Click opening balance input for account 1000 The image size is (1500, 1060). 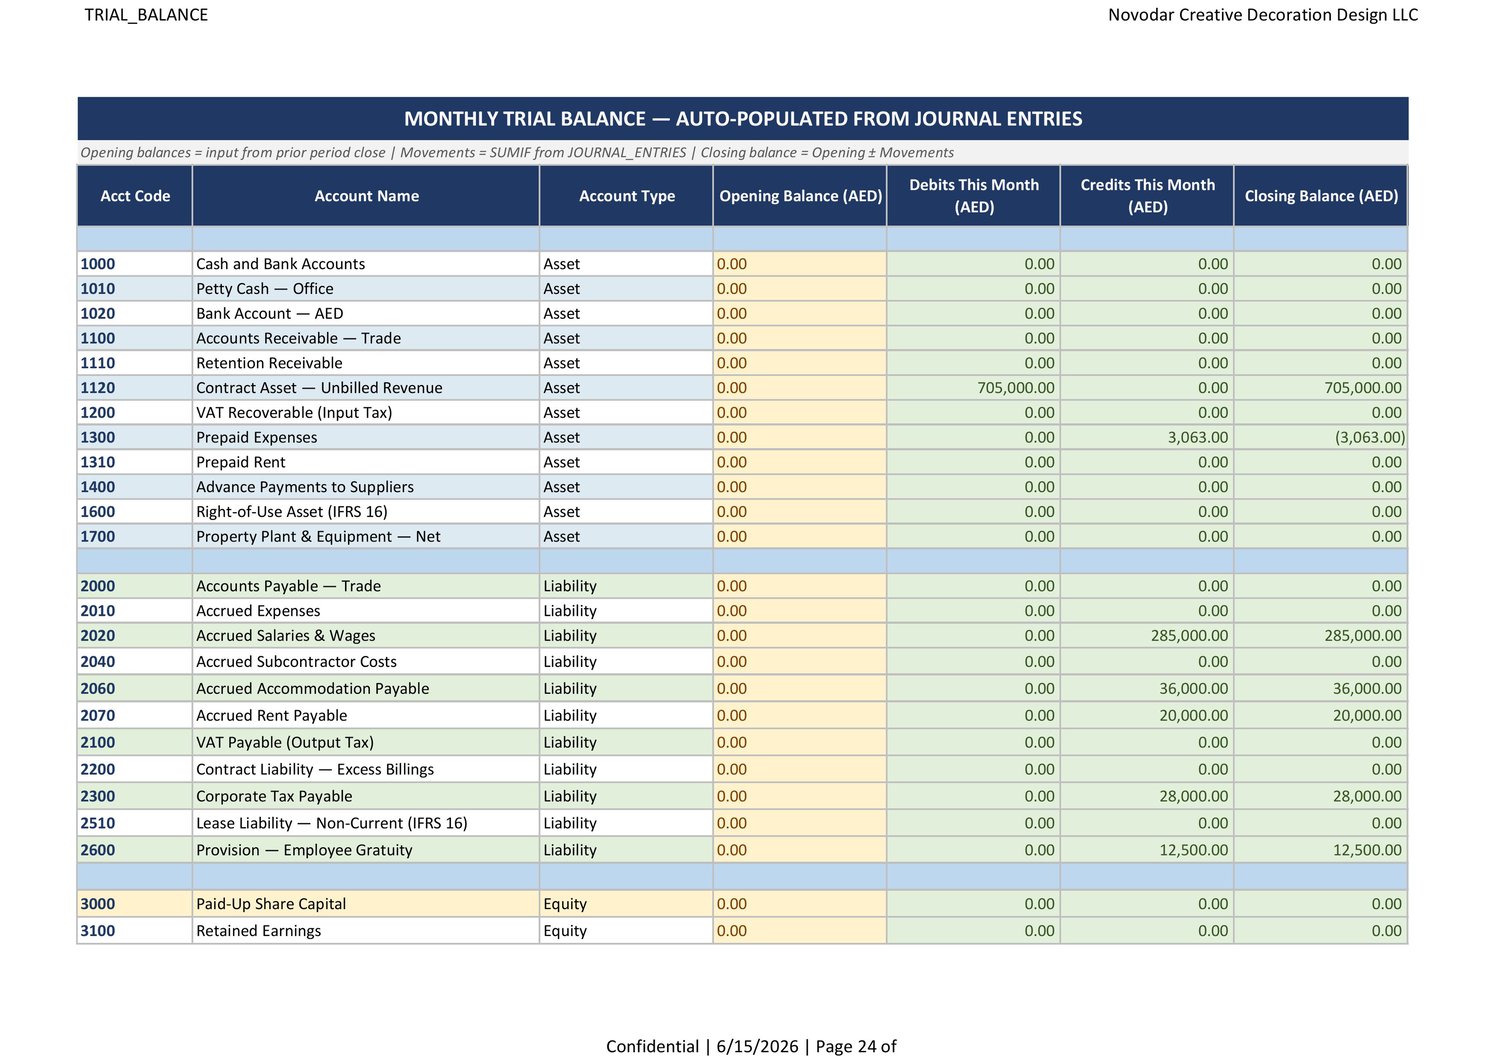pyautogui.click(x=800, y=264)
